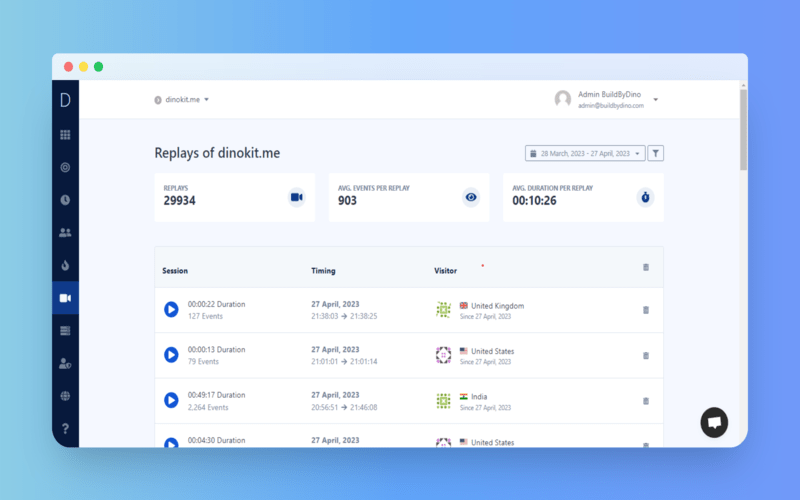800x500 pixels.
Task: Play the 00:49:17 duration replay
Action: [x=171, y=401]
